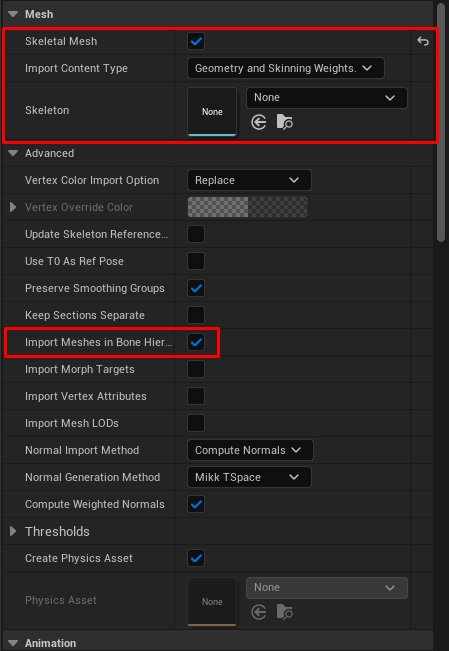Click the Physics Asset thumbnail
This screenshot has height=651, width=449.
[x=212, y=602]
